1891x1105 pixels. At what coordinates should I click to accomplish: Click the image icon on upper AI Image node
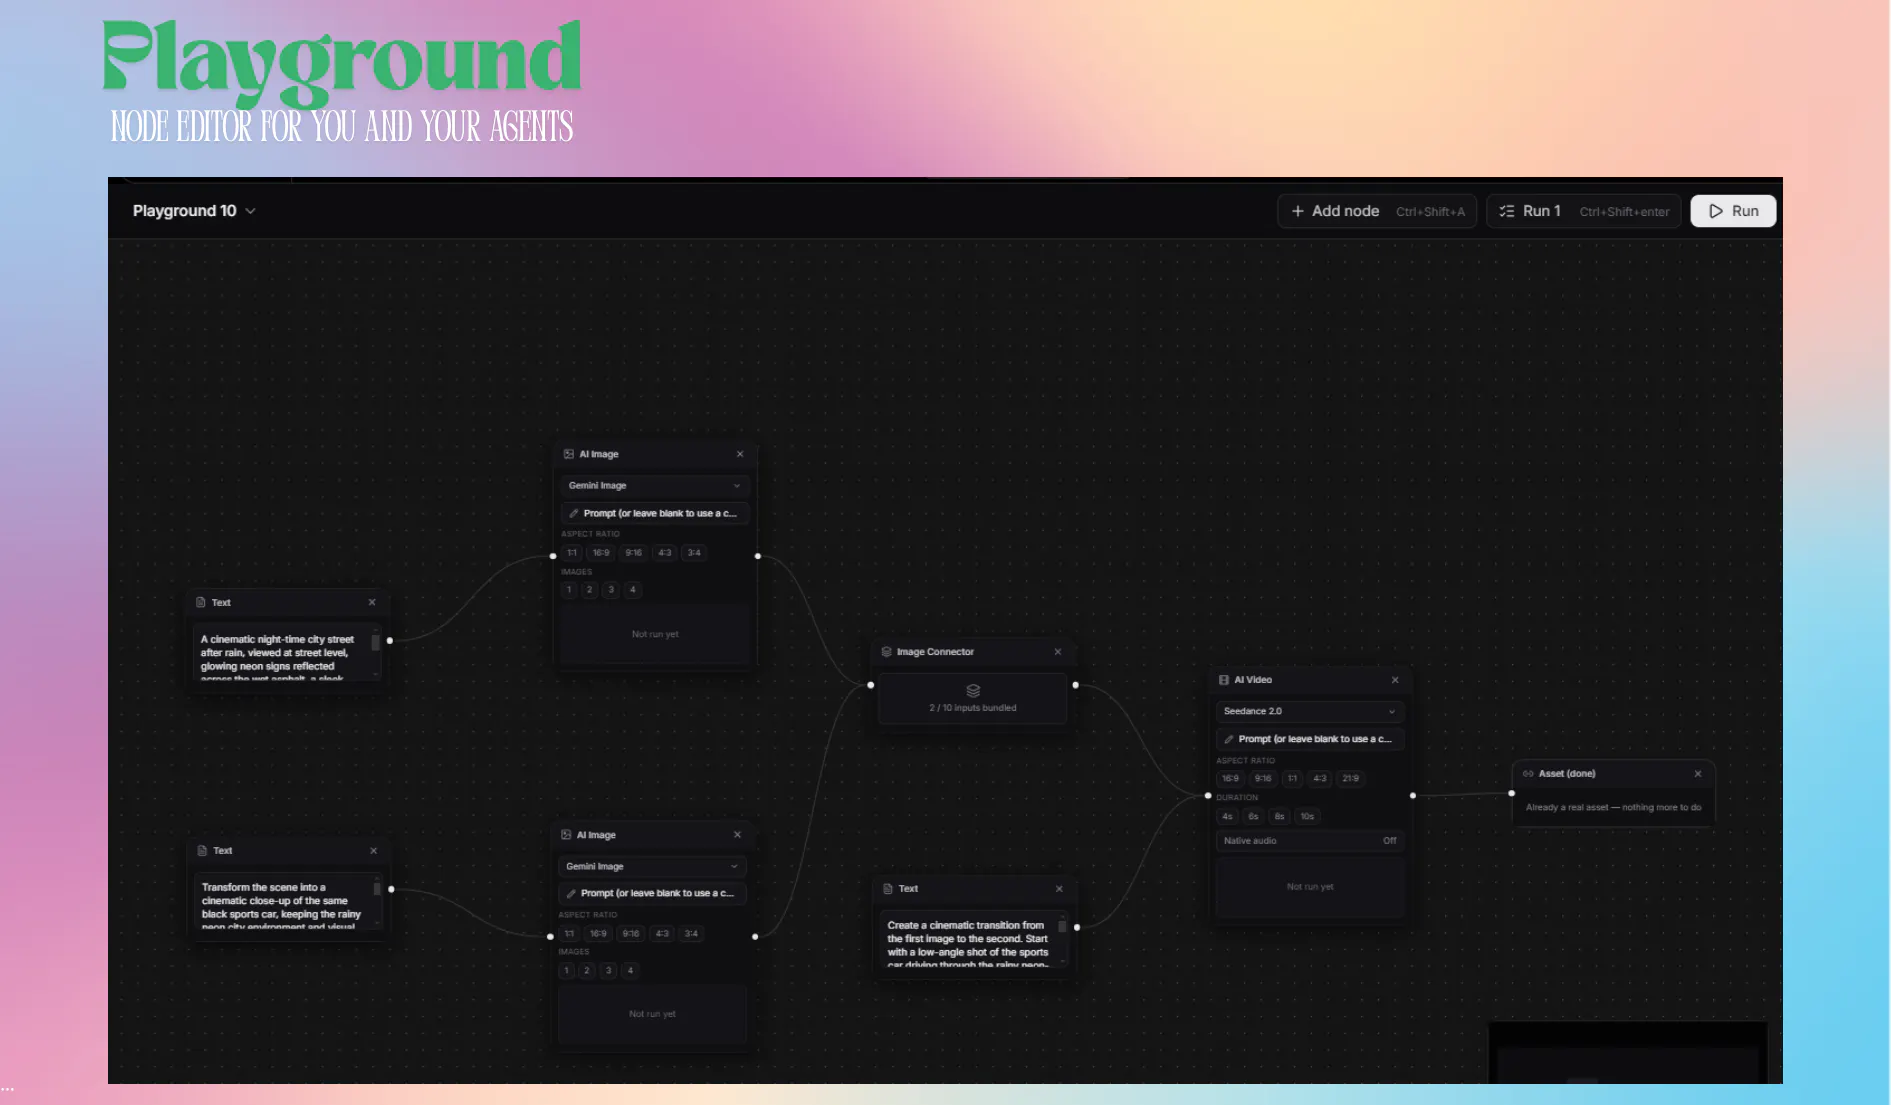point(569,454)
